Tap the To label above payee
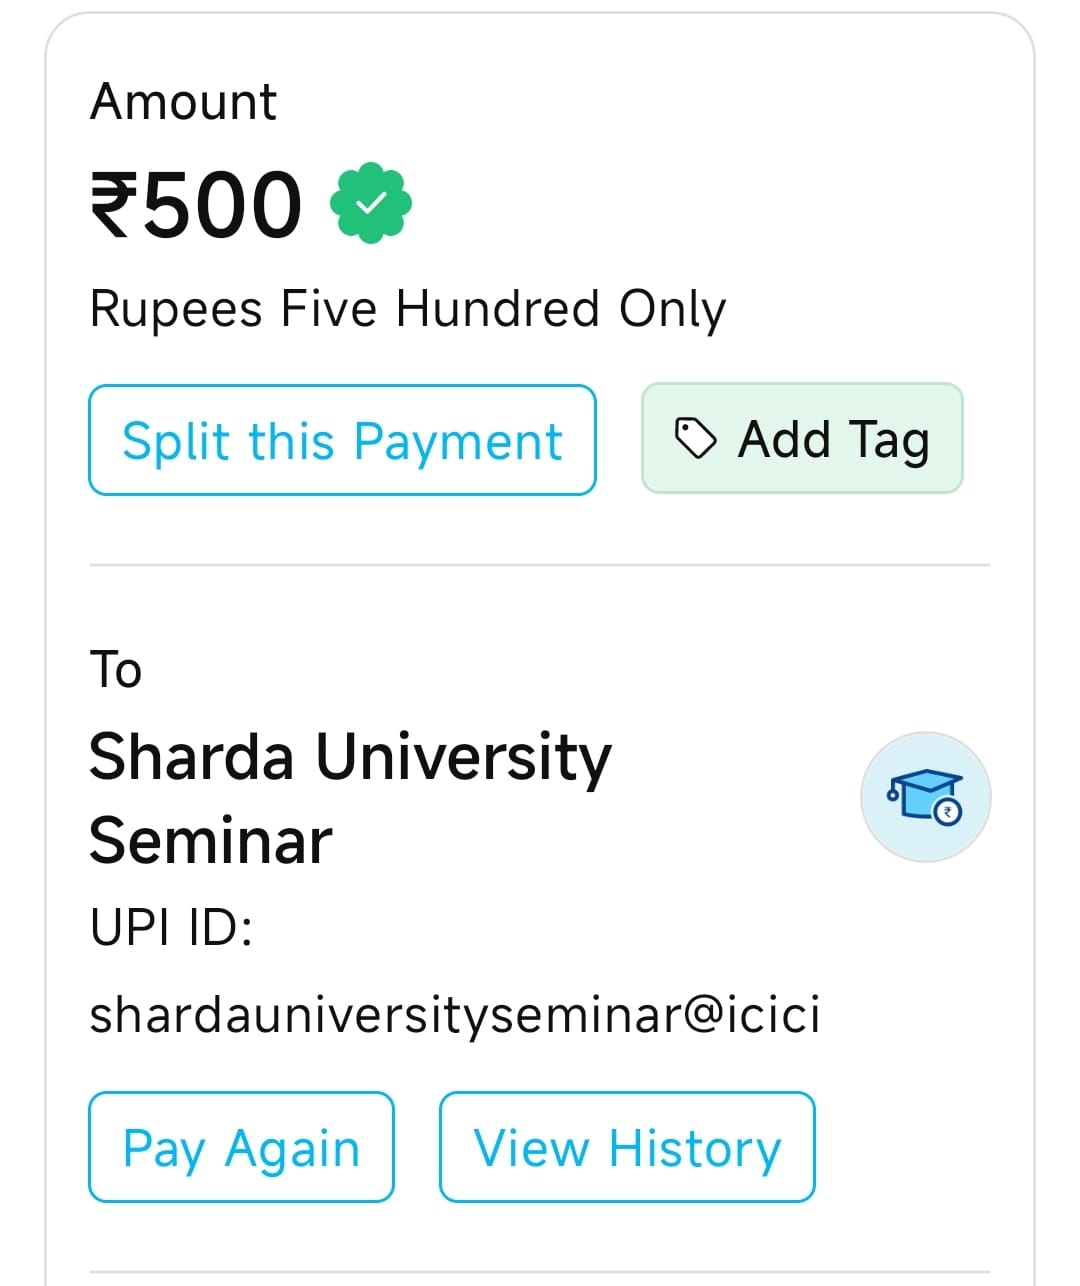This screenshot has height=1286, width=1080. (116, 669)
